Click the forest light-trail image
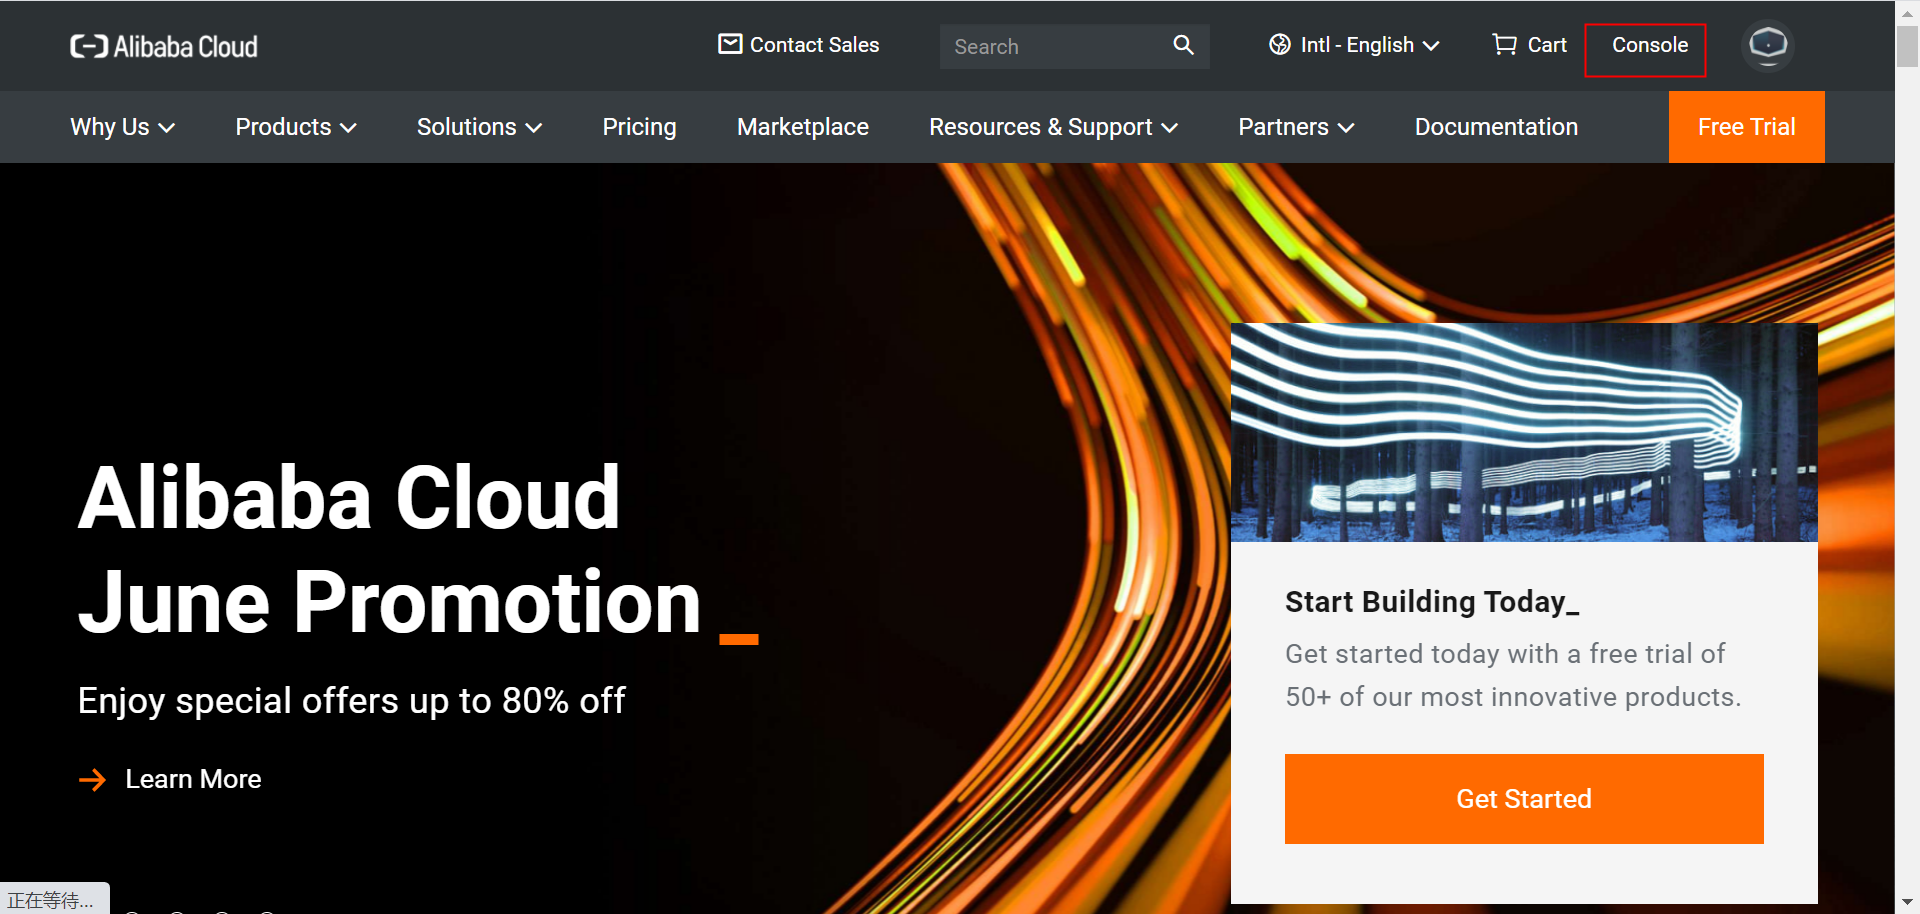The height and width of the screenshot is (914, 1920). pyautogui.click(x=1524, y=432)
